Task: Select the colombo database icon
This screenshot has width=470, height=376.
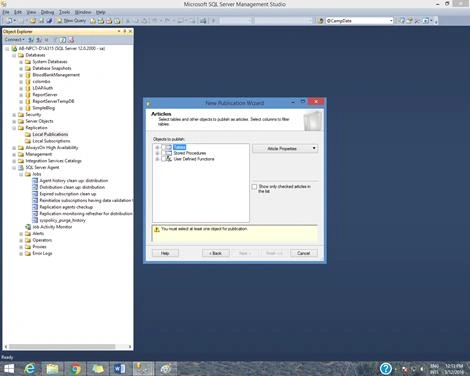Action: 28,81
